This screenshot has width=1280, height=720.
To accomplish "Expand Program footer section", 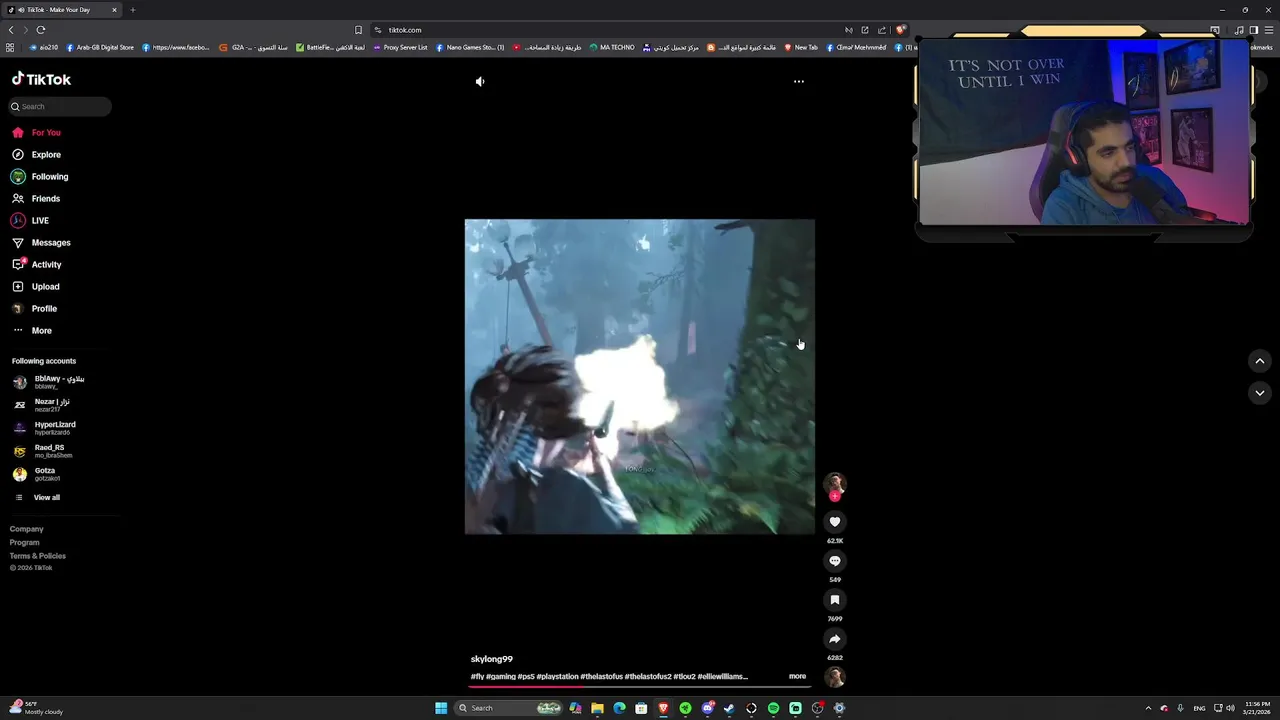I will coord(25,543).
